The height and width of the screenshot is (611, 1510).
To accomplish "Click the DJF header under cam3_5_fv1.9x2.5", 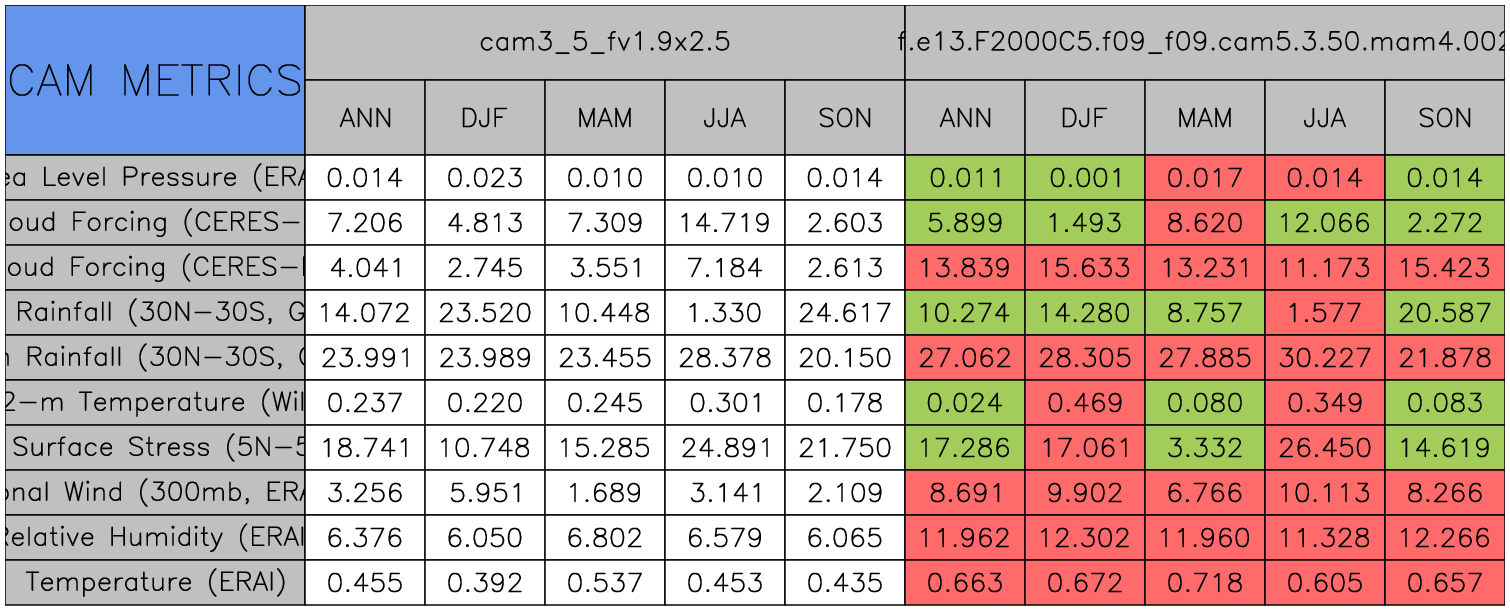I will pos(485,118).
